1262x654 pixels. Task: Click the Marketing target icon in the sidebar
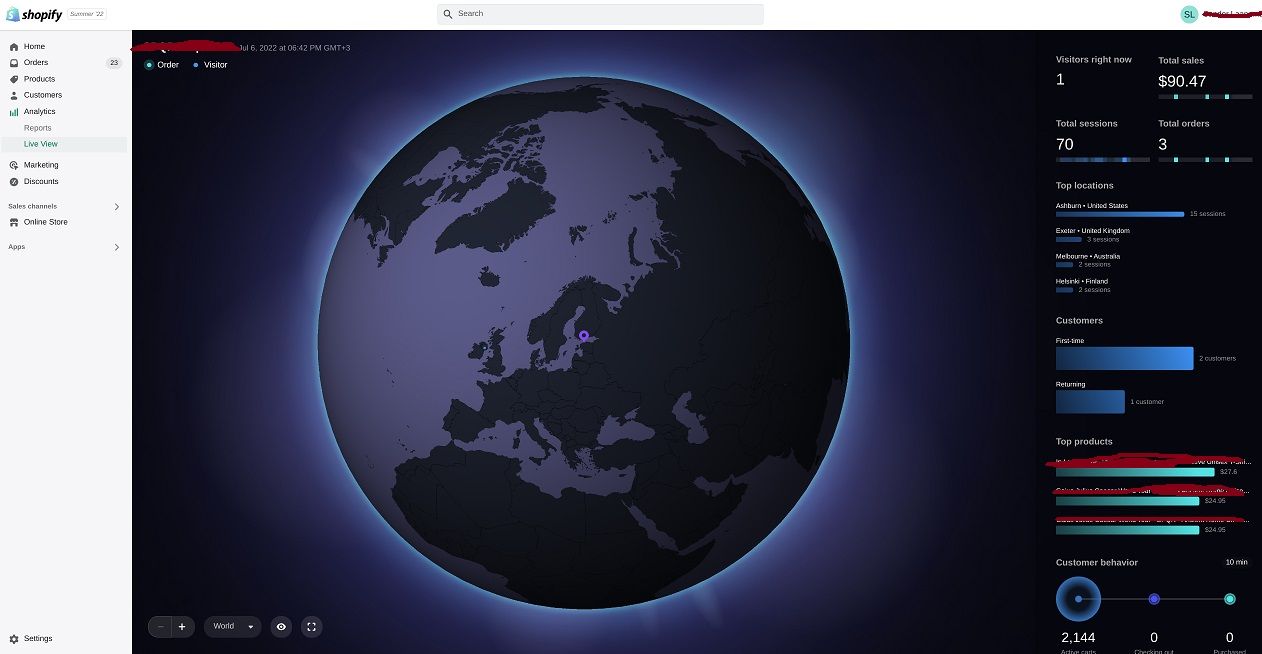pos(14,165)
